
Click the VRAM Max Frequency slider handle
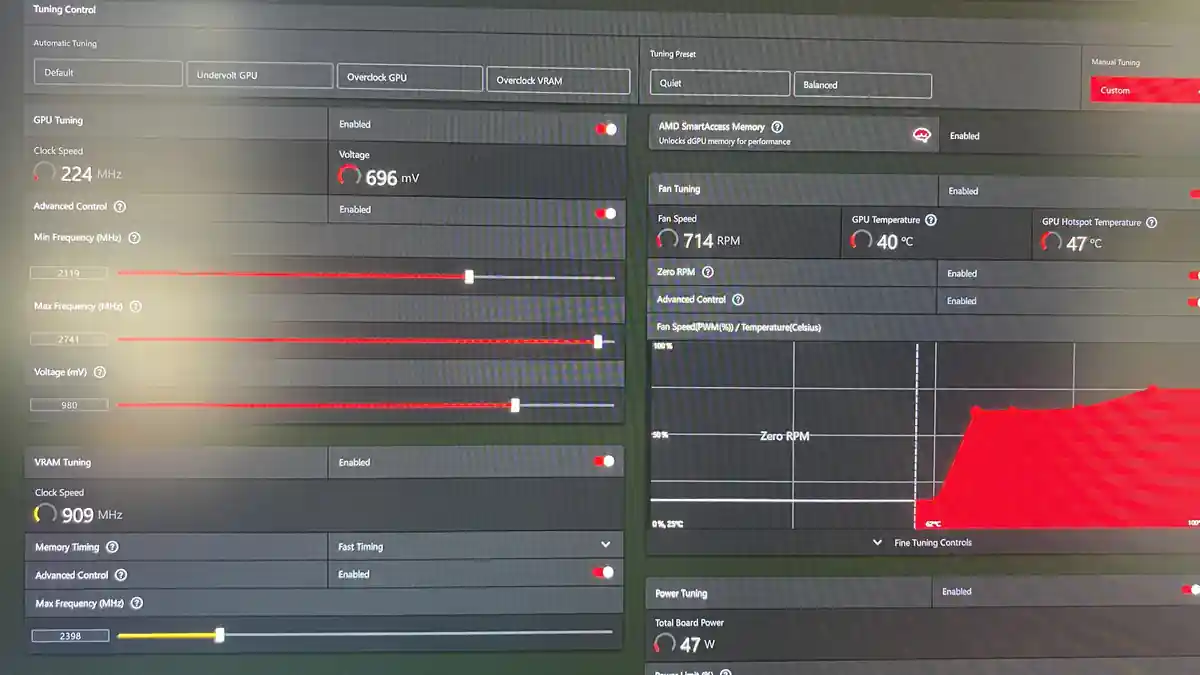220,635
